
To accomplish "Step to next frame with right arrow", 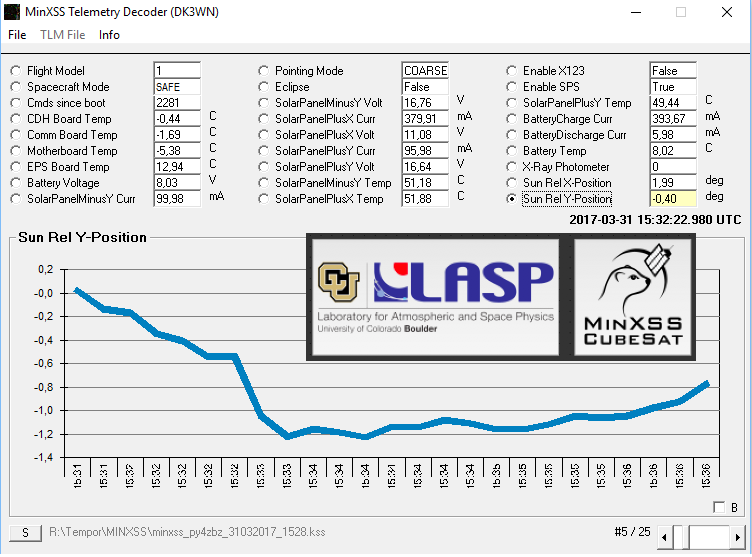I will (x=738, y=537).
